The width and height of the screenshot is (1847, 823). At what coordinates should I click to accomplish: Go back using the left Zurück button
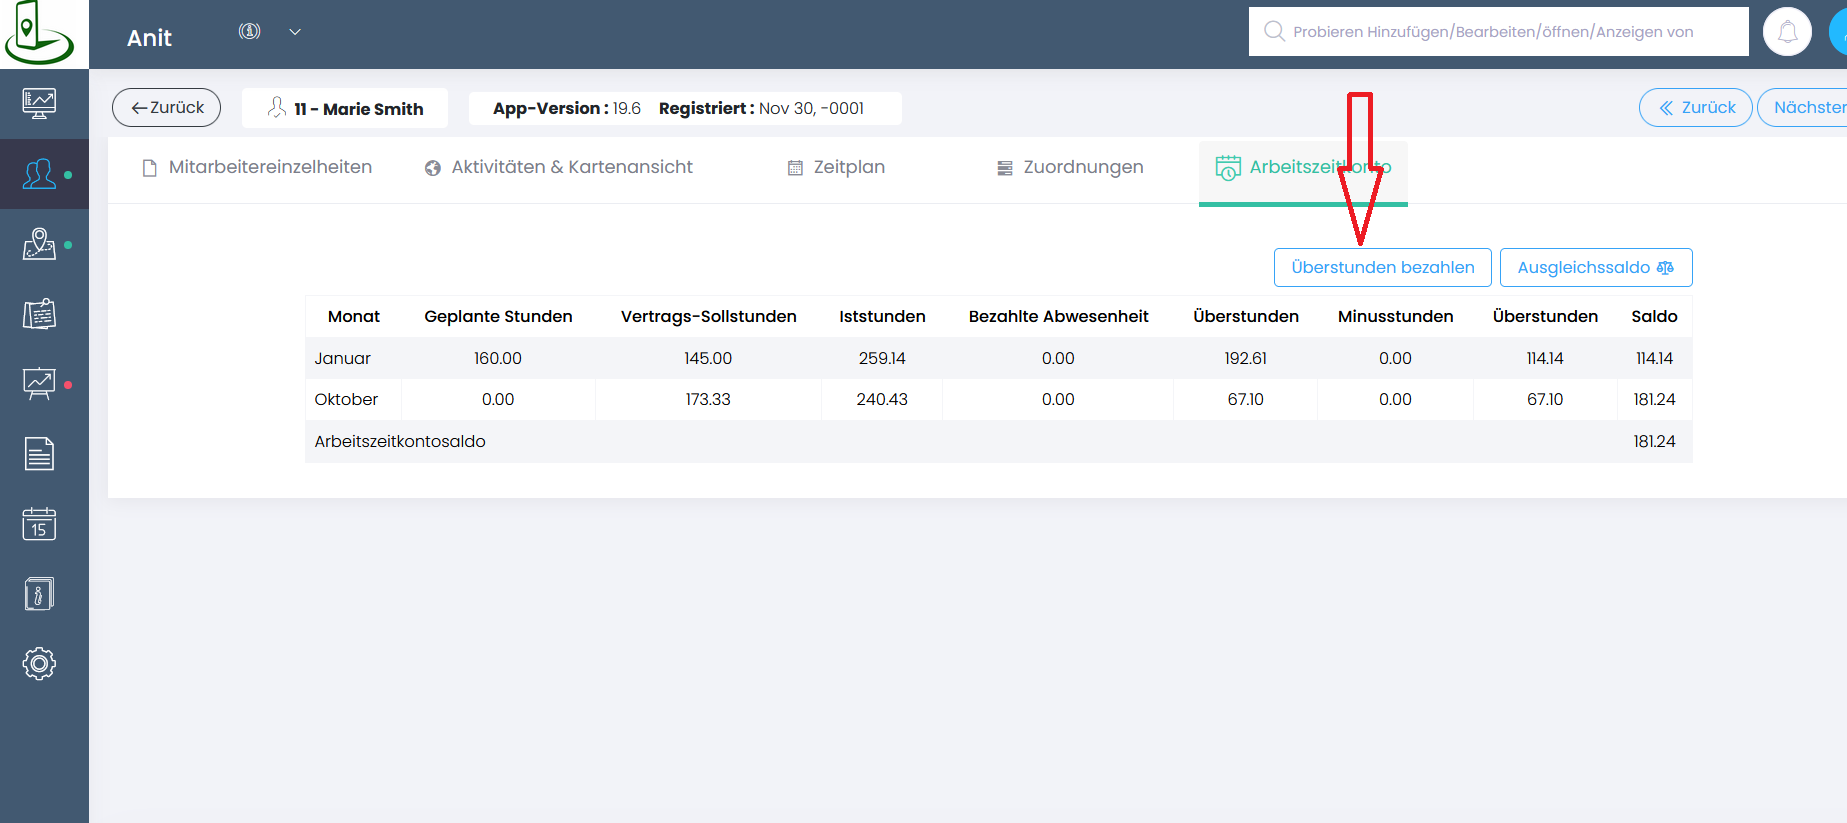pos(167,108)
